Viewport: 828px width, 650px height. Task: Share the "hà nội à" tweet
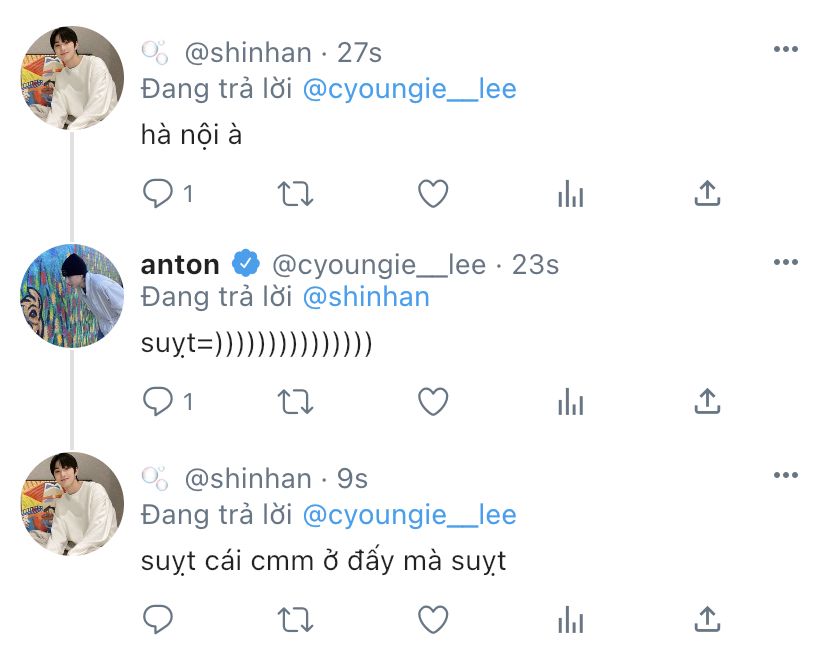(x=708, y=193)
